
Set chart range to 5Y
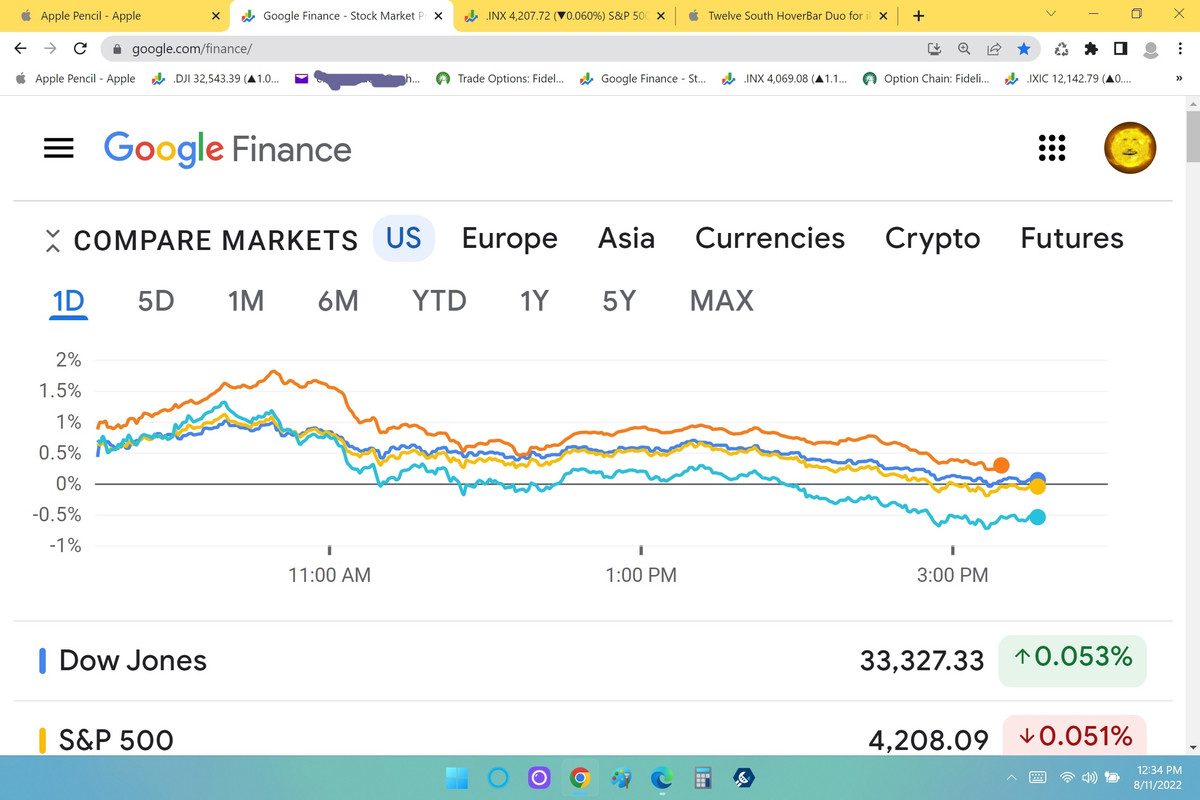[x=619, y=301]
